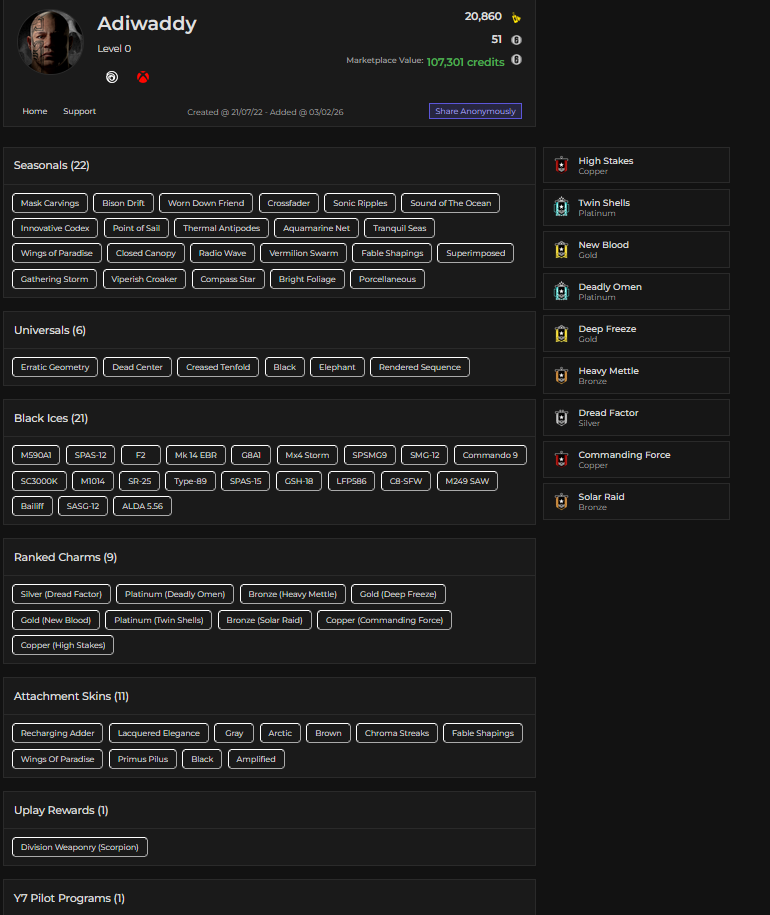The width and height of the screenshot is (770, 915).
Task: Select the ALDA 5.56 Black Ice tag
Action: pos(142,506)
